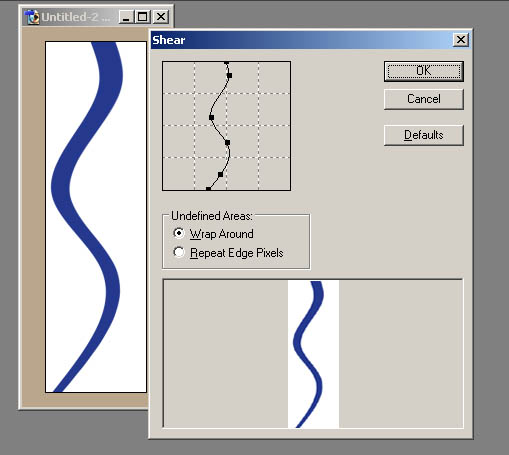
Task: Select the leftmost middle curve control point
Action: click(x=211, y=117)
